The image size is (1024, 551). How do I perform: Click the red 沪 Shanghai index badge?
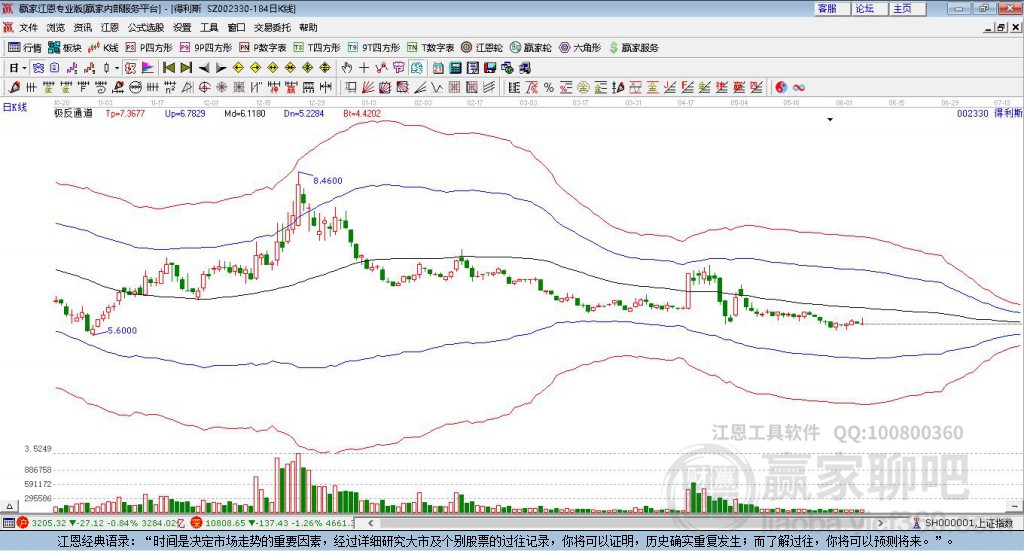22,523
